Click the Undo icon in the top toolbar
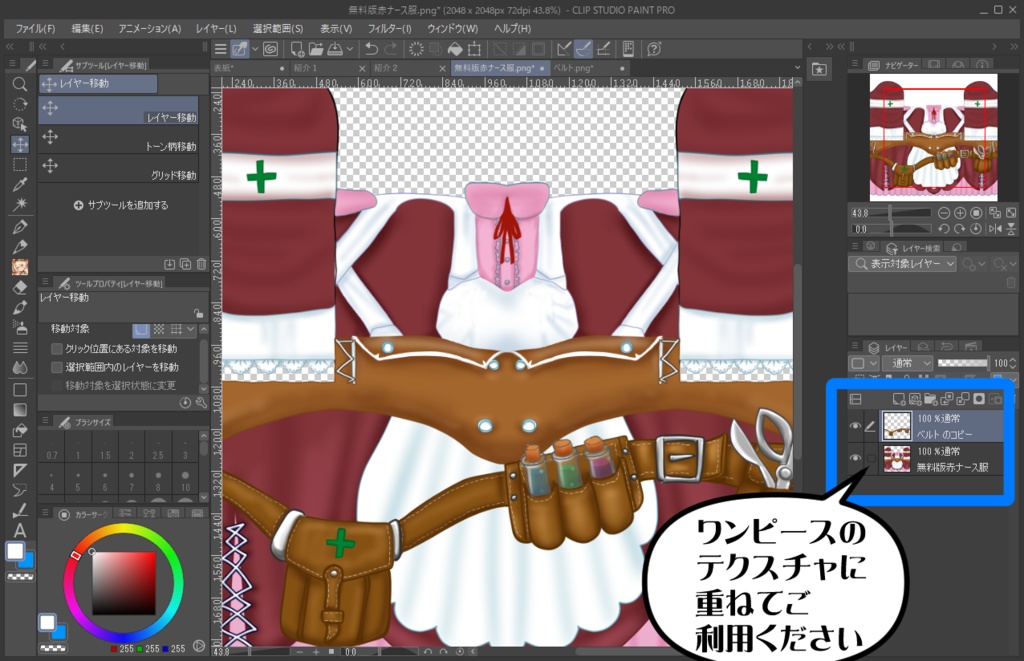This screenshot has width=1024, height=661. (370, 48)
